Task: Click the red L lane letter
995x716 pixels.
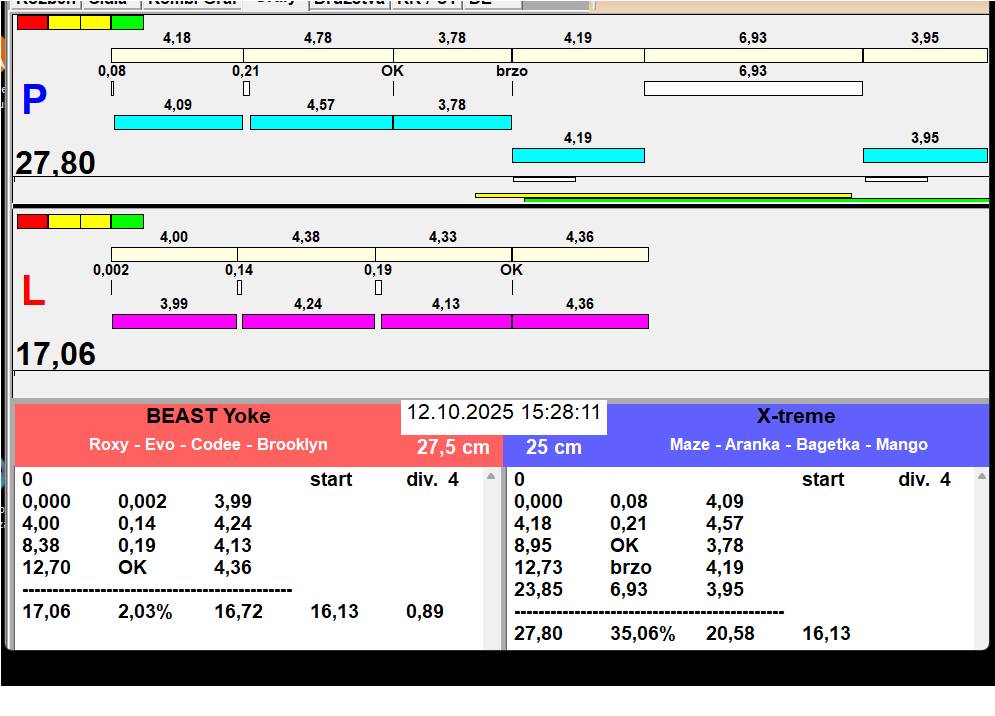Action: [34, 291]
